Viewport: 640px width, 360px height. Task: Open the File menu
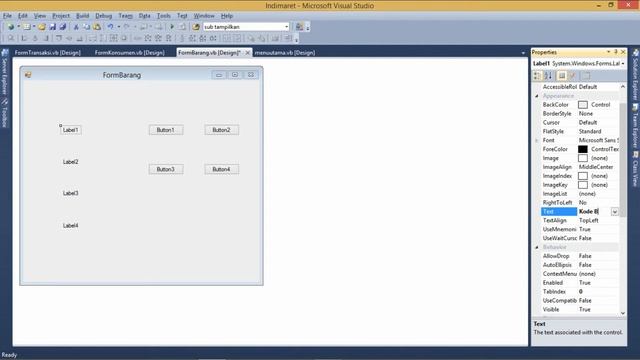(7, 16)
